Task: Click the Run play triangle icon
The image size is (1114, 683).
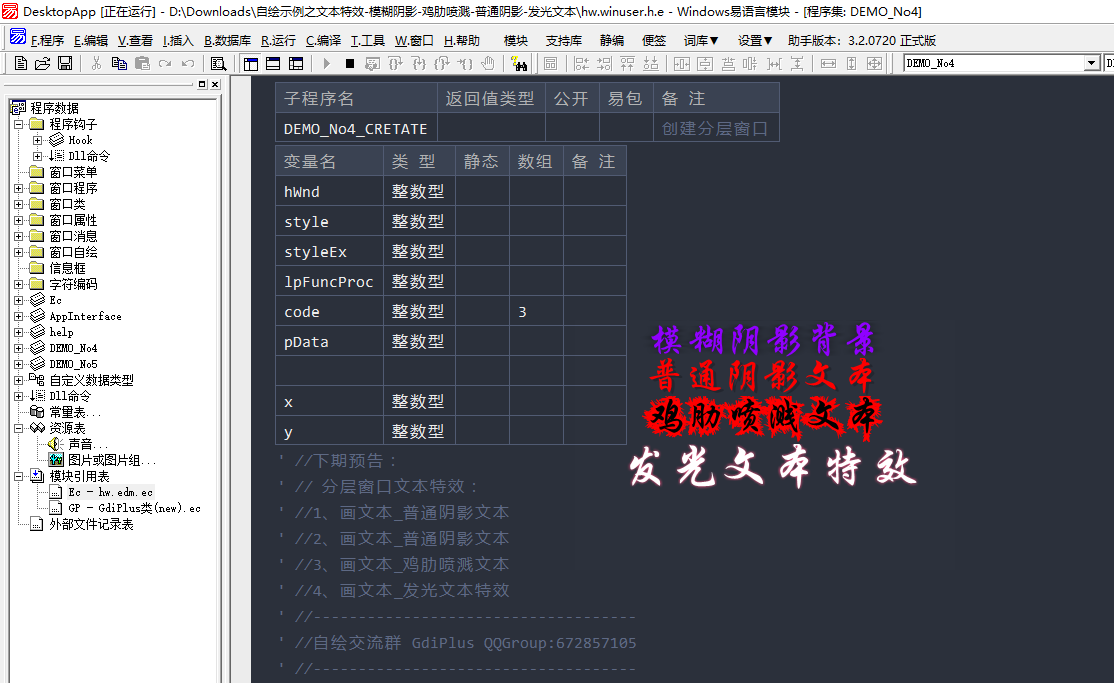Action: click(327, 63)
